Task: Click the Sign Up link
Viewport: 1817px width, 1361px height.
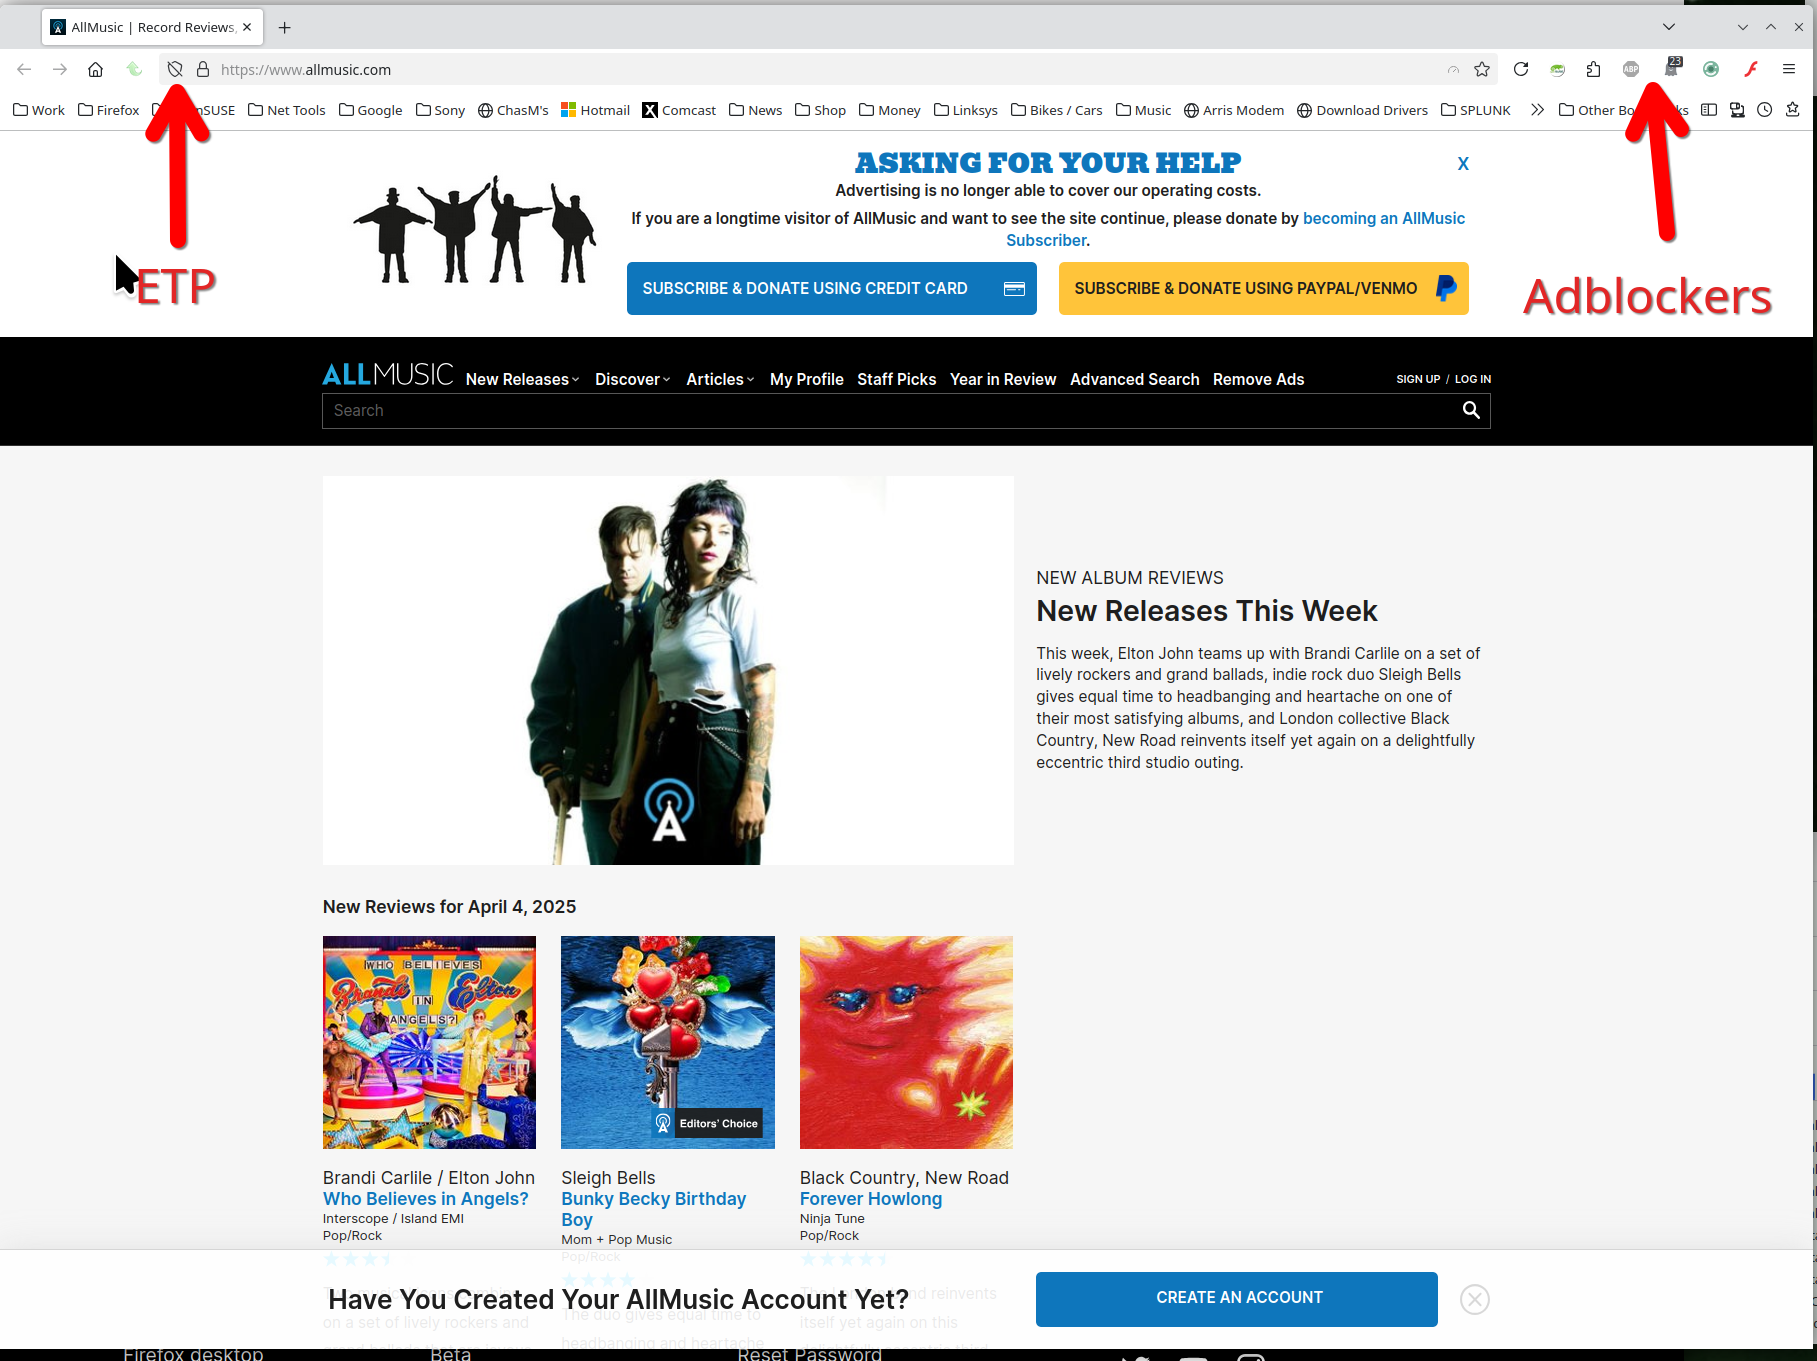Action: pos(1418,379)
